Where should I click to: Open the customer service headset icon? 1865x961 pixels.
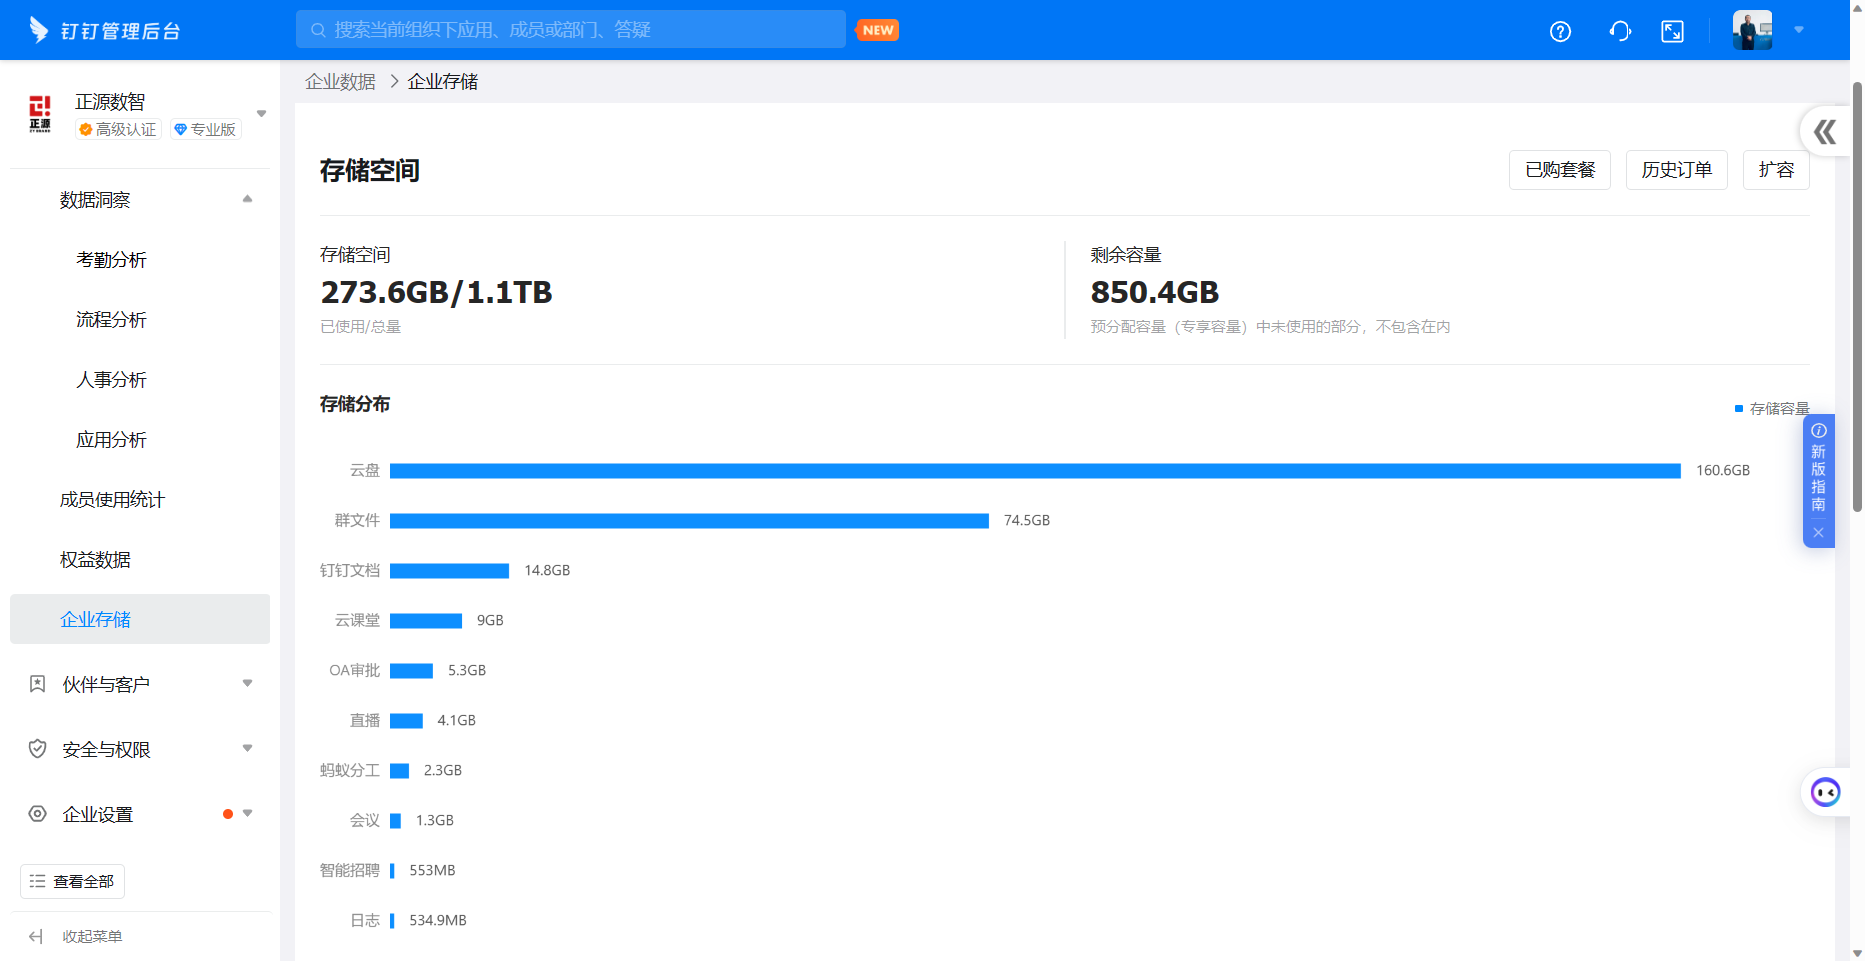(x=1620, y=31)
